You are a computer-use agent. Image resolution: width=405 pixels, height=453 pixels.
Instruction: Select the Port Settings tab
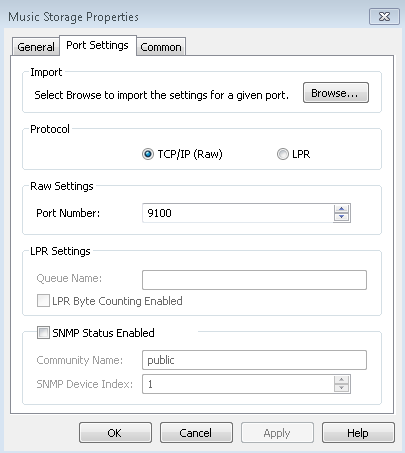98,45
